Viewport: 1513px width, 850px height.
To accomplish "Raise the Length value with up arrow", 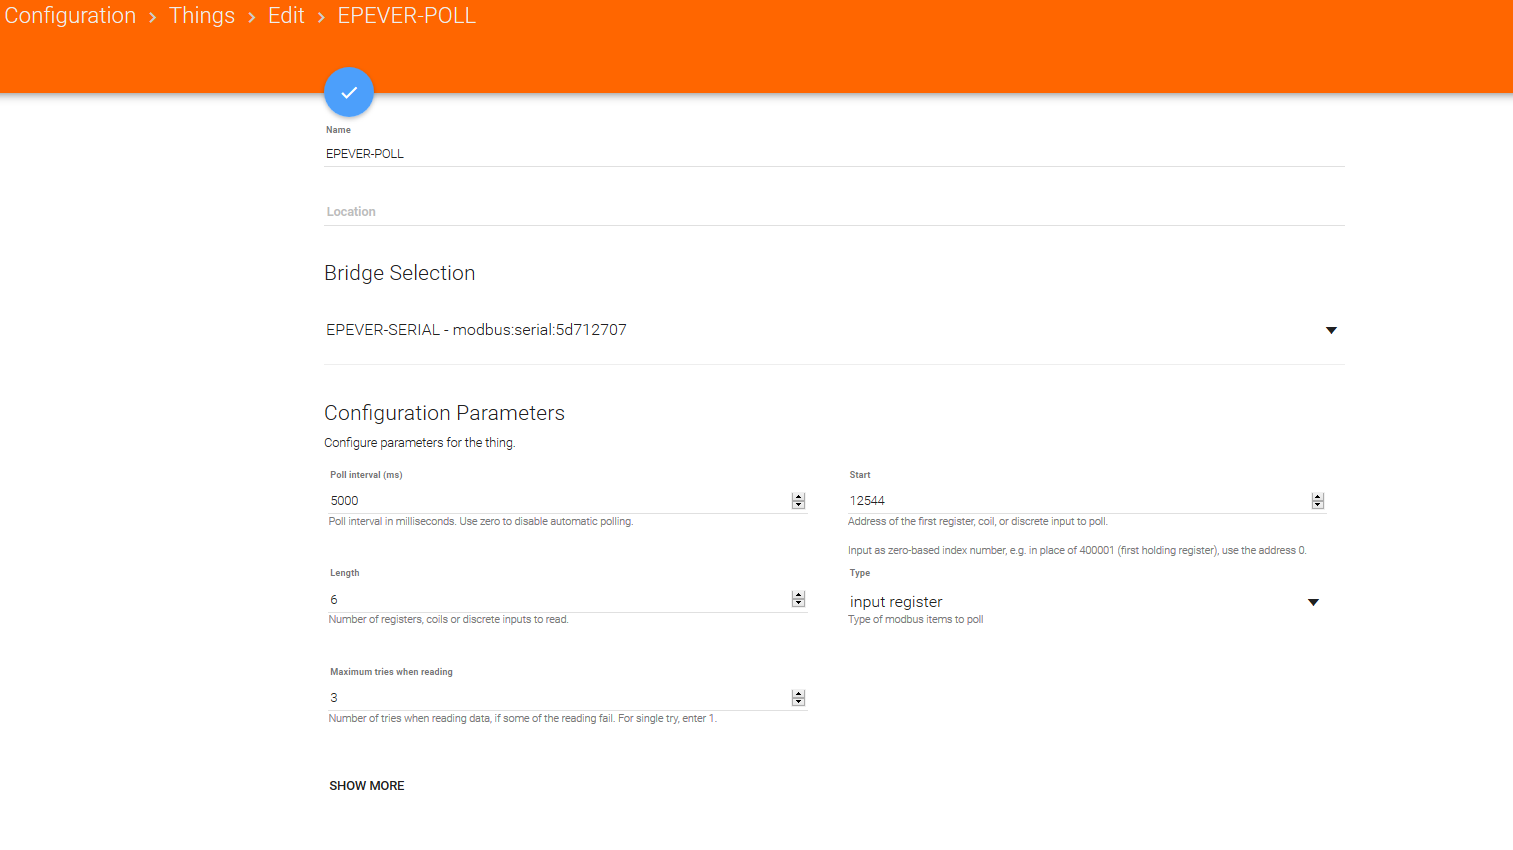I will (x=798, y=595).
